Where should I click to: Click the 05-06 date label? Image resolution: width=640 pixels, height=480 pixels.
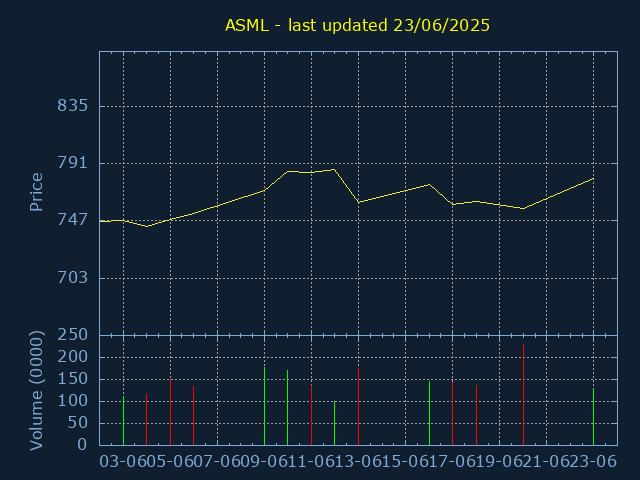pyautogui.click(x=170, y=462)
